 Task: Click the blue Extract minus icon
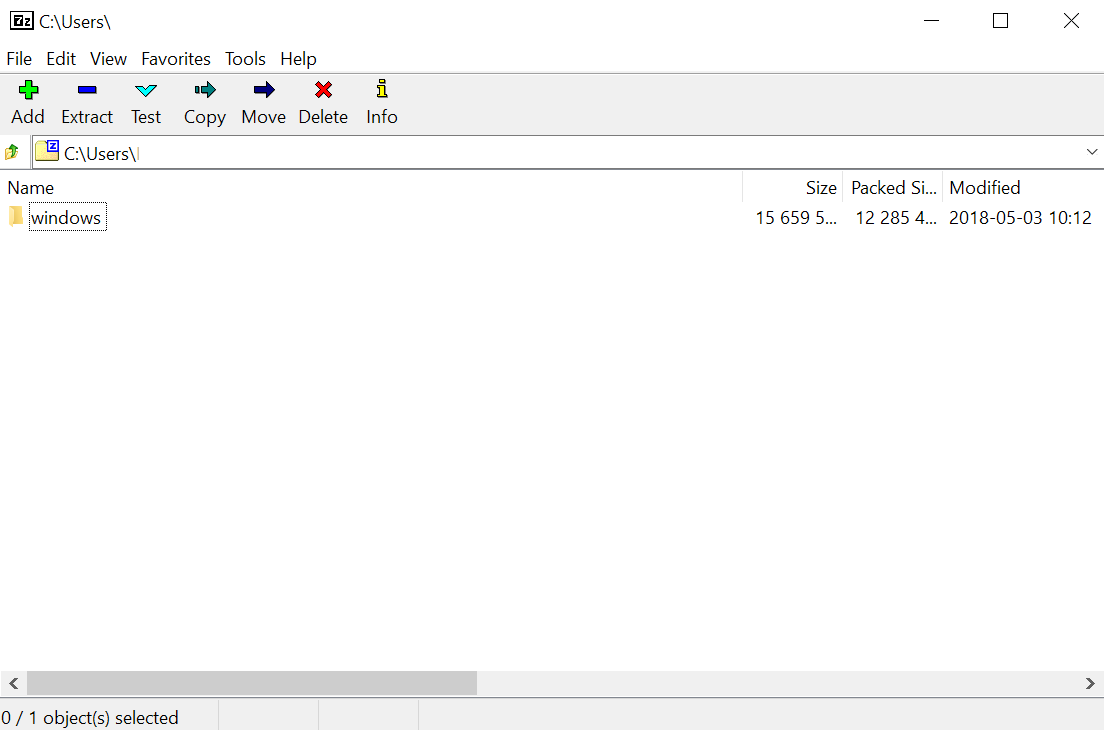[87, 90]
